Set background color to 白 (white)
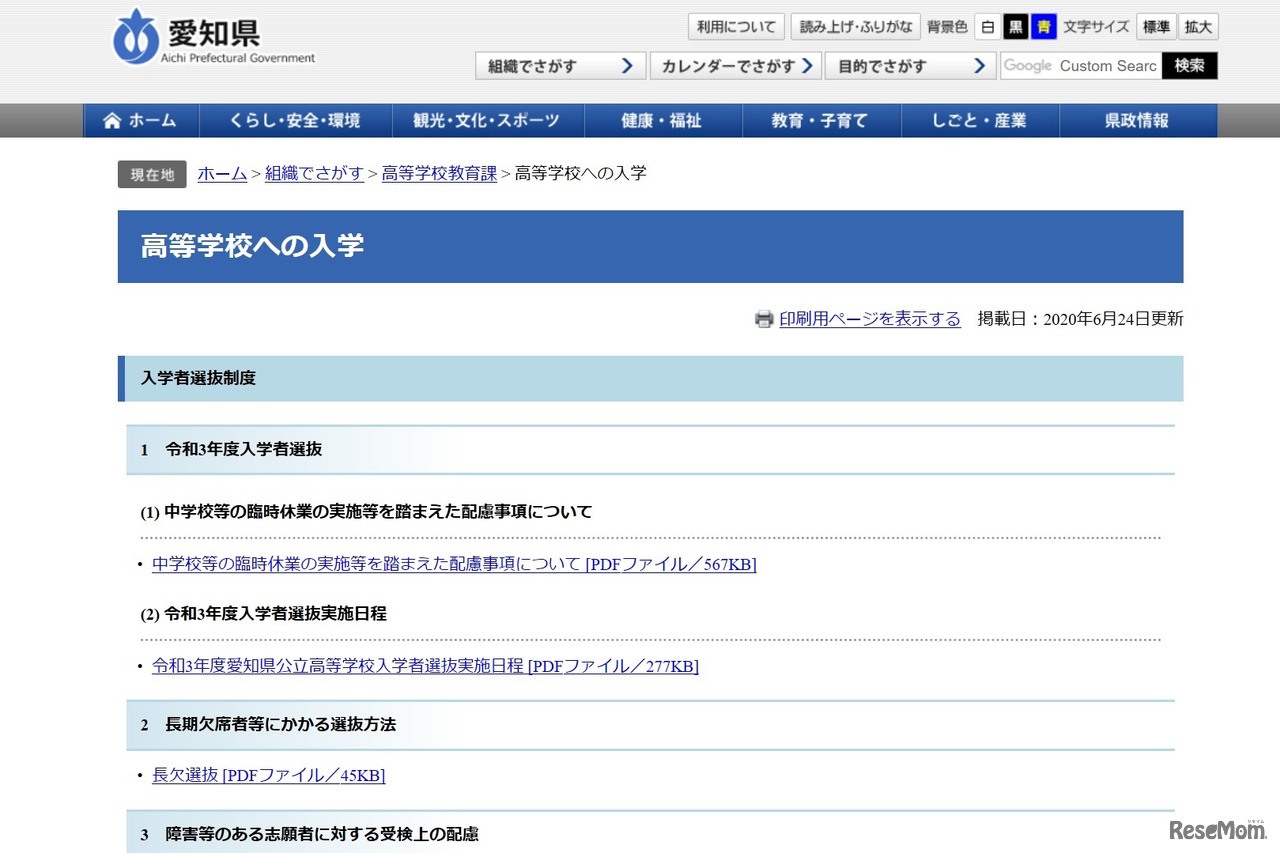The width and height of the screenshot is (1280, 853). (988, 27)
